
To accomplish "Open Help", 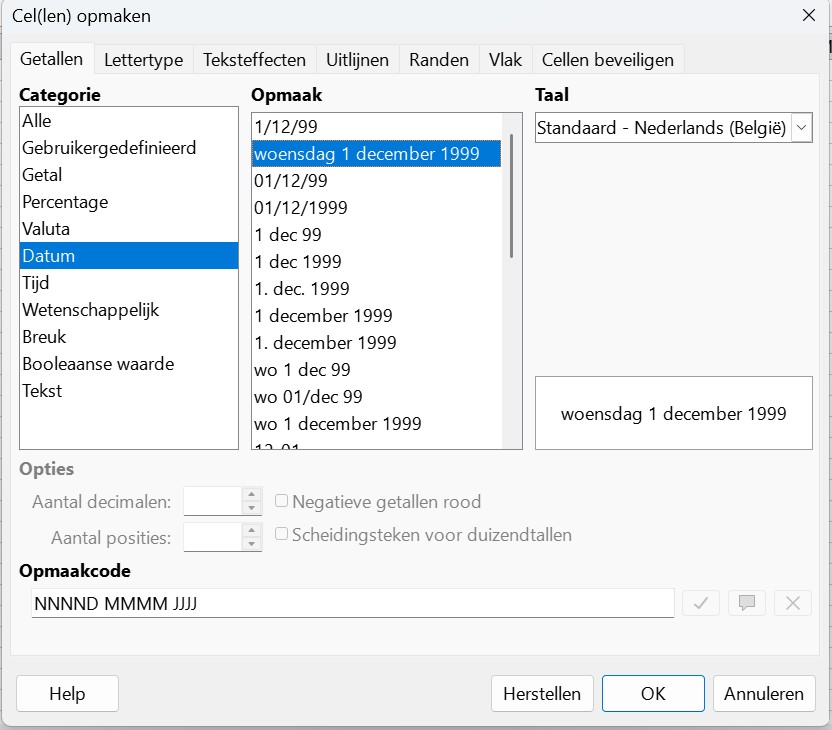I will [x=67, y=693].
